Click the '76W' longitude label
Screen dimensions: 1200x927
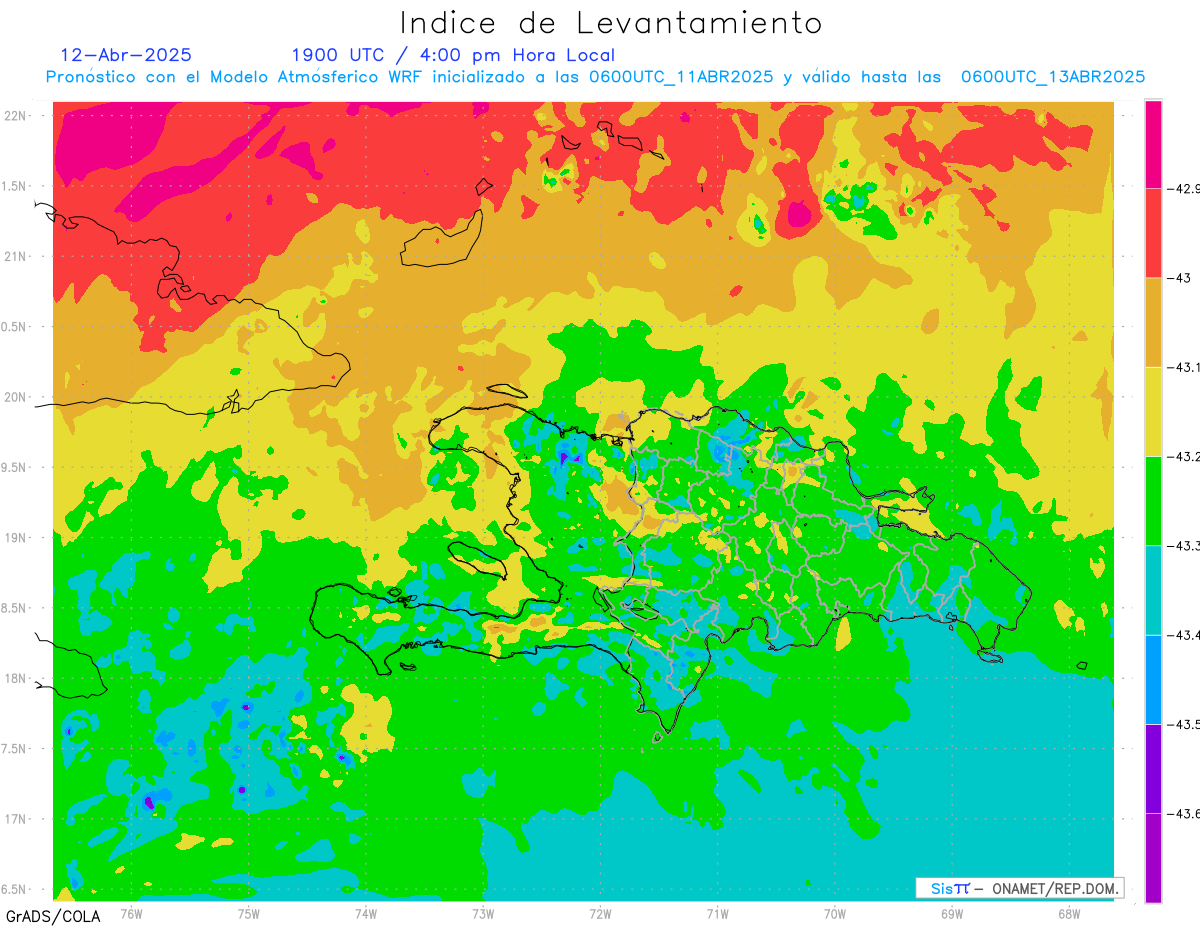coord(131,913)
